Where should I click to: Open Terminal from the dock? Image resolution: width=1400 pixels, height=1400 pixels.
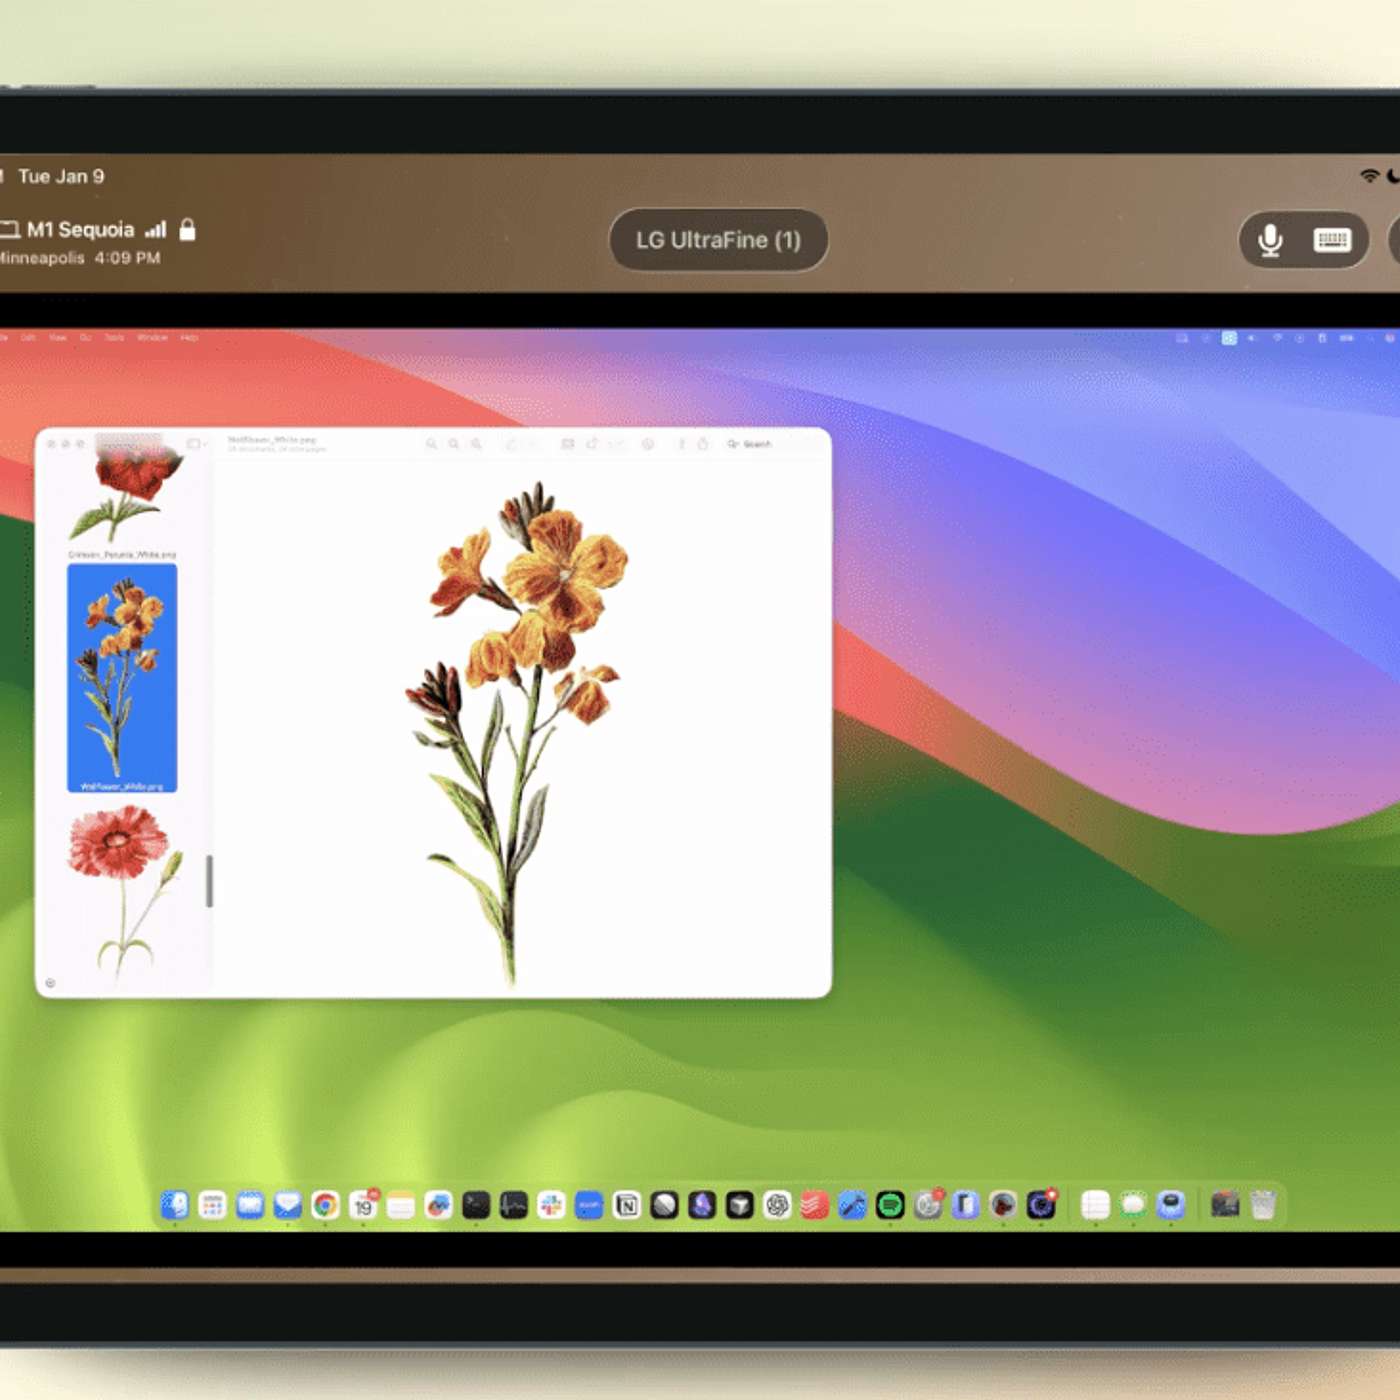pos(476,1205)
